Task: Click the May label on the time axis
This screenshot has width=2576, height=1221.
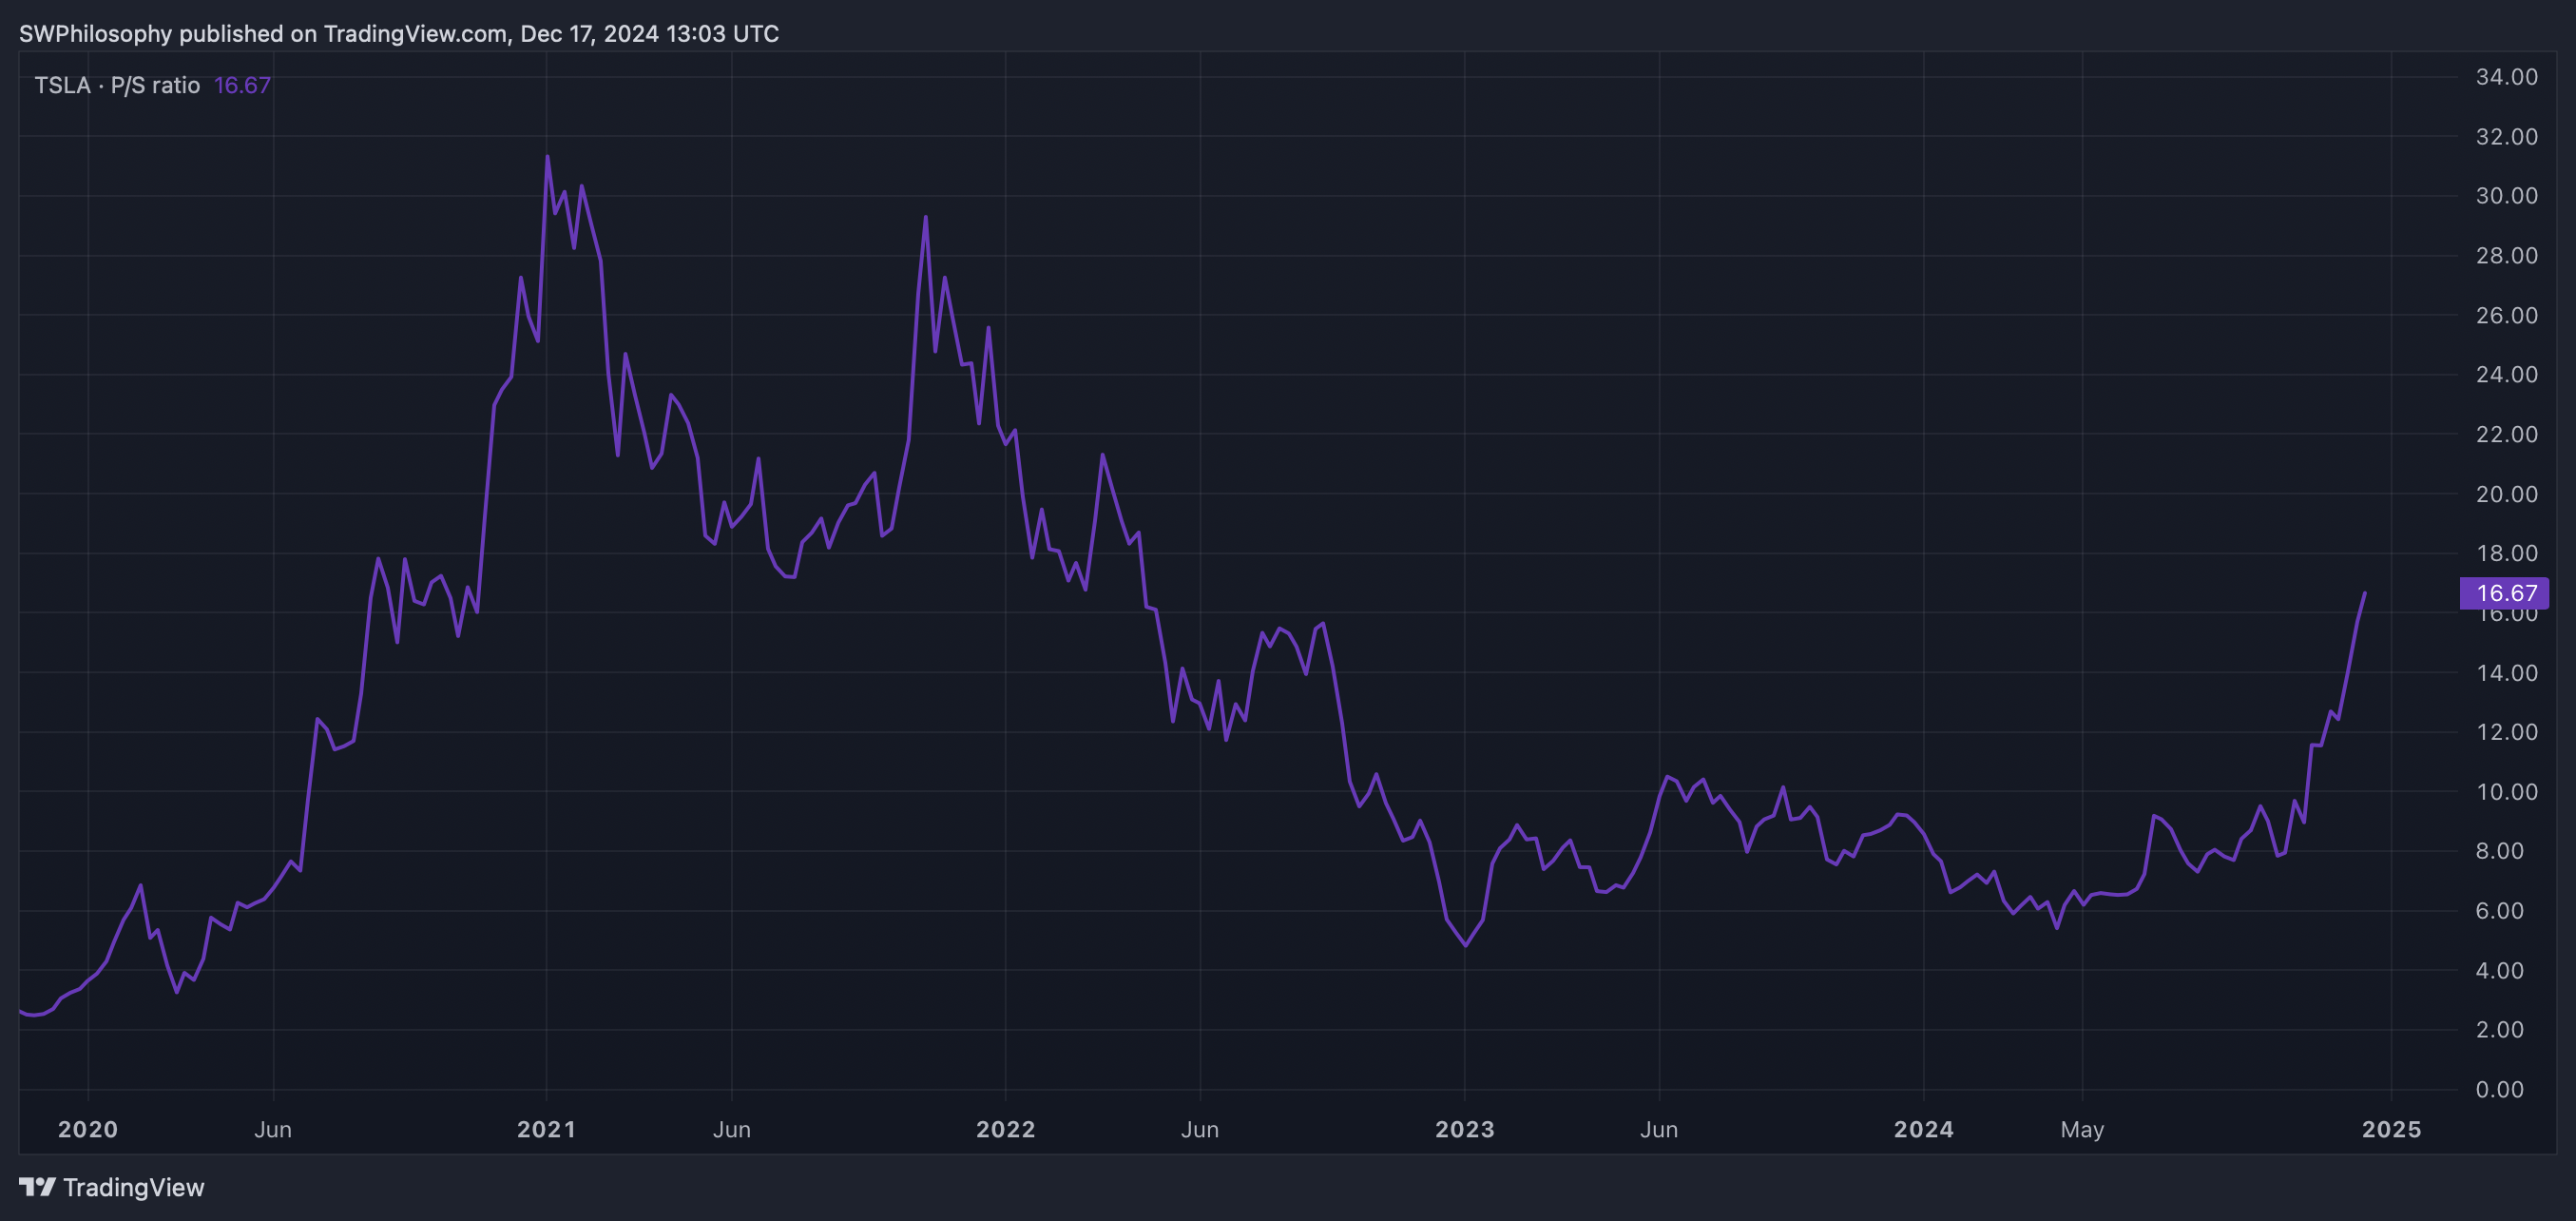Action: (2082, 1129)
